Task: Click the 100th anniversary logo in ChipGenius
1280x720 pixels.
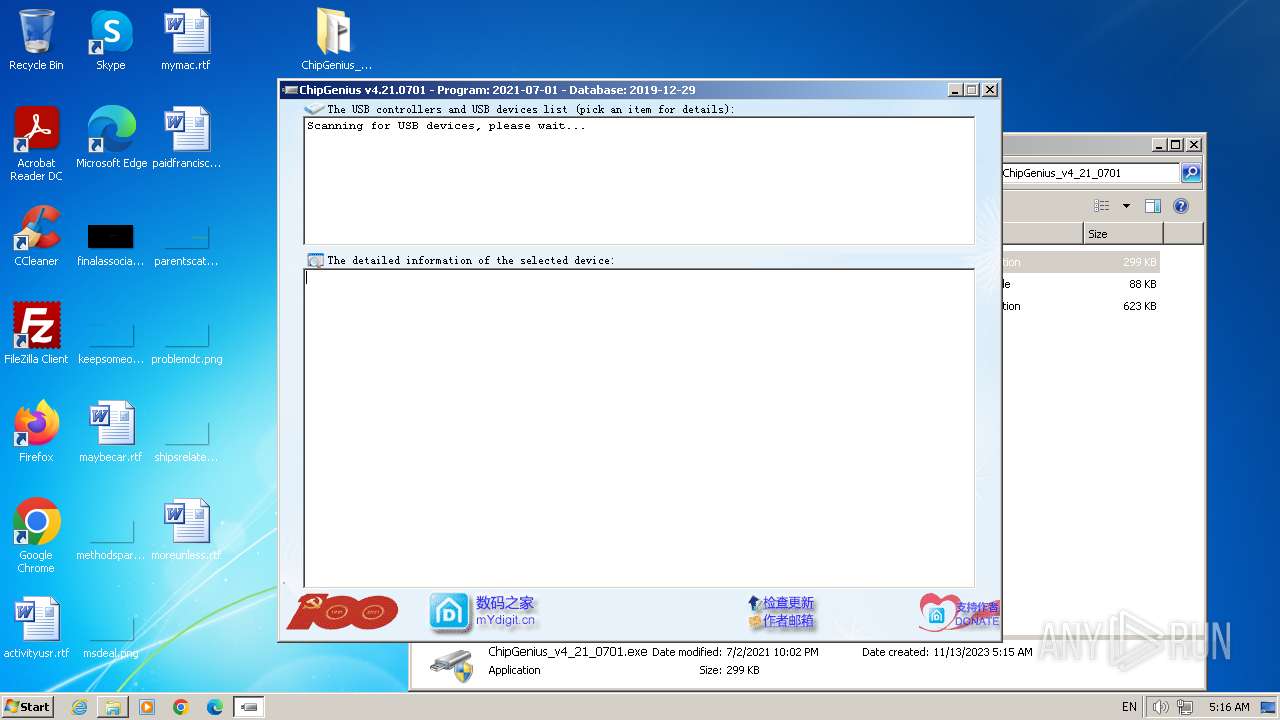Action: coord(342,612)
